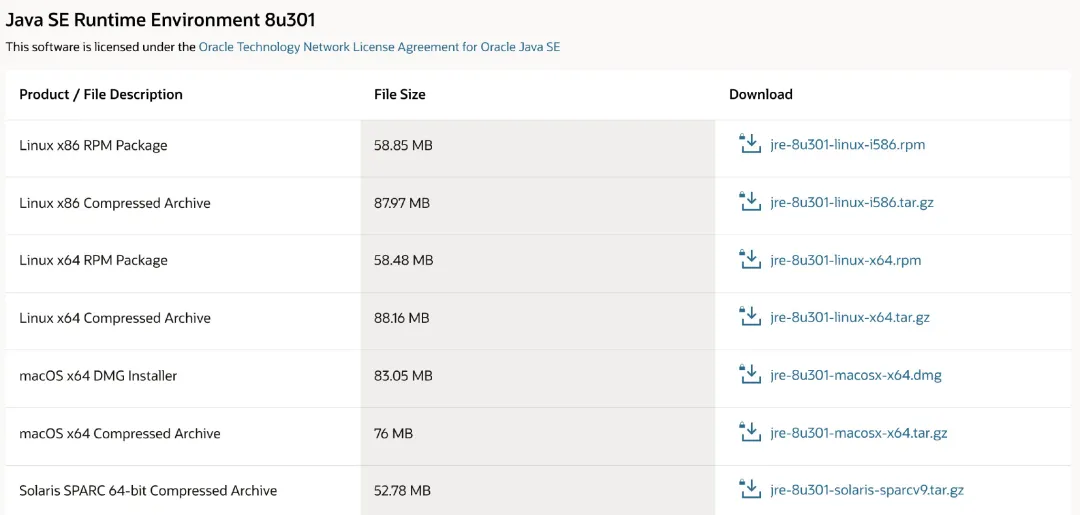Click the Product / File Description column header

[x=101, y=94]
